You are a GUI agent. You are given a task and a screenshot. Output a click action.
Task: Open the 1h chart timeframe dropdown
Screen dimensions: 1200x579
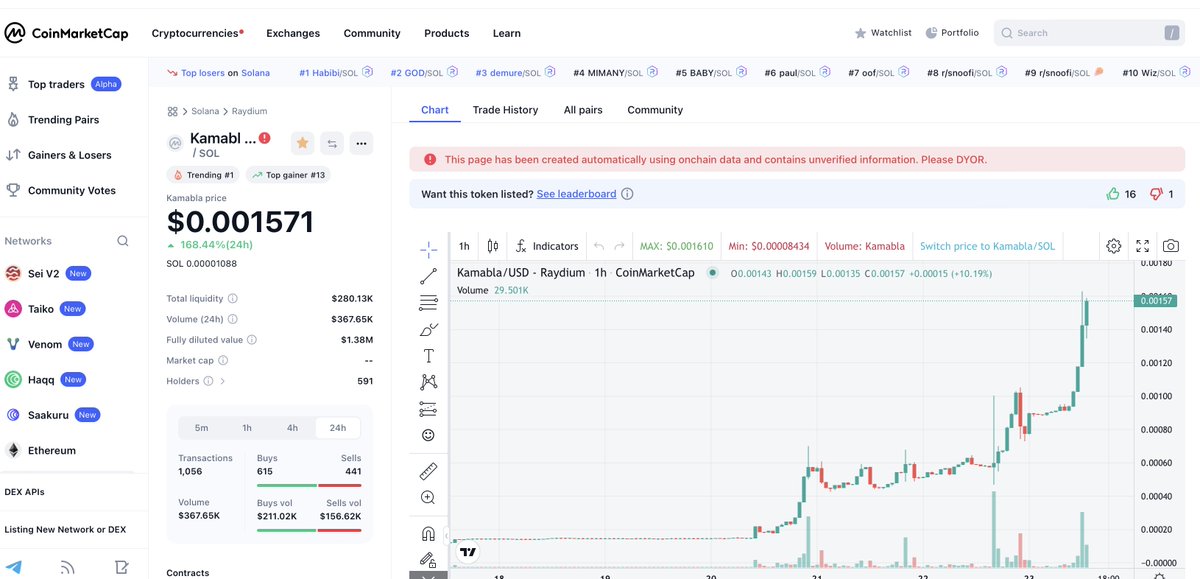(x=464, y=246)
